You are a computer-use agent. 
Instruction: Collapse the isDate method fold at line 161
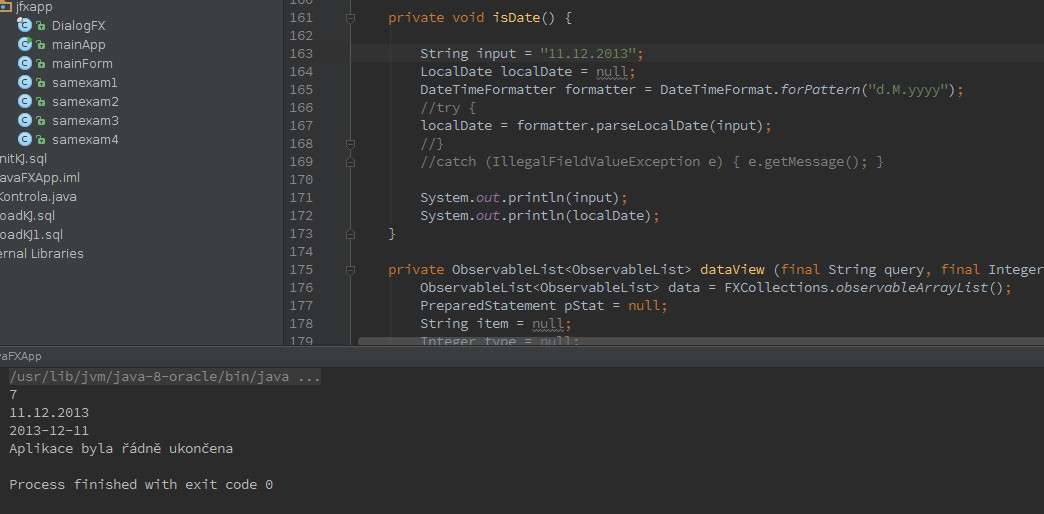pos(350,18)
